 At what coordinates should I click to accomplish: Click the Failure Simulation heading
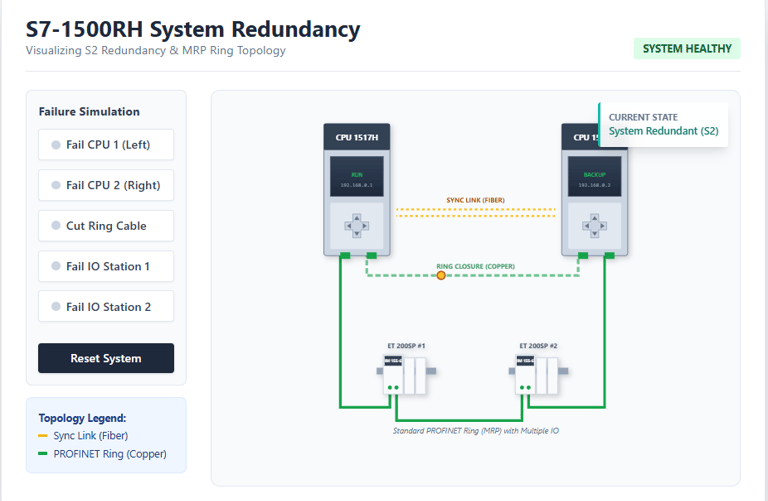(x=89, y=112)
